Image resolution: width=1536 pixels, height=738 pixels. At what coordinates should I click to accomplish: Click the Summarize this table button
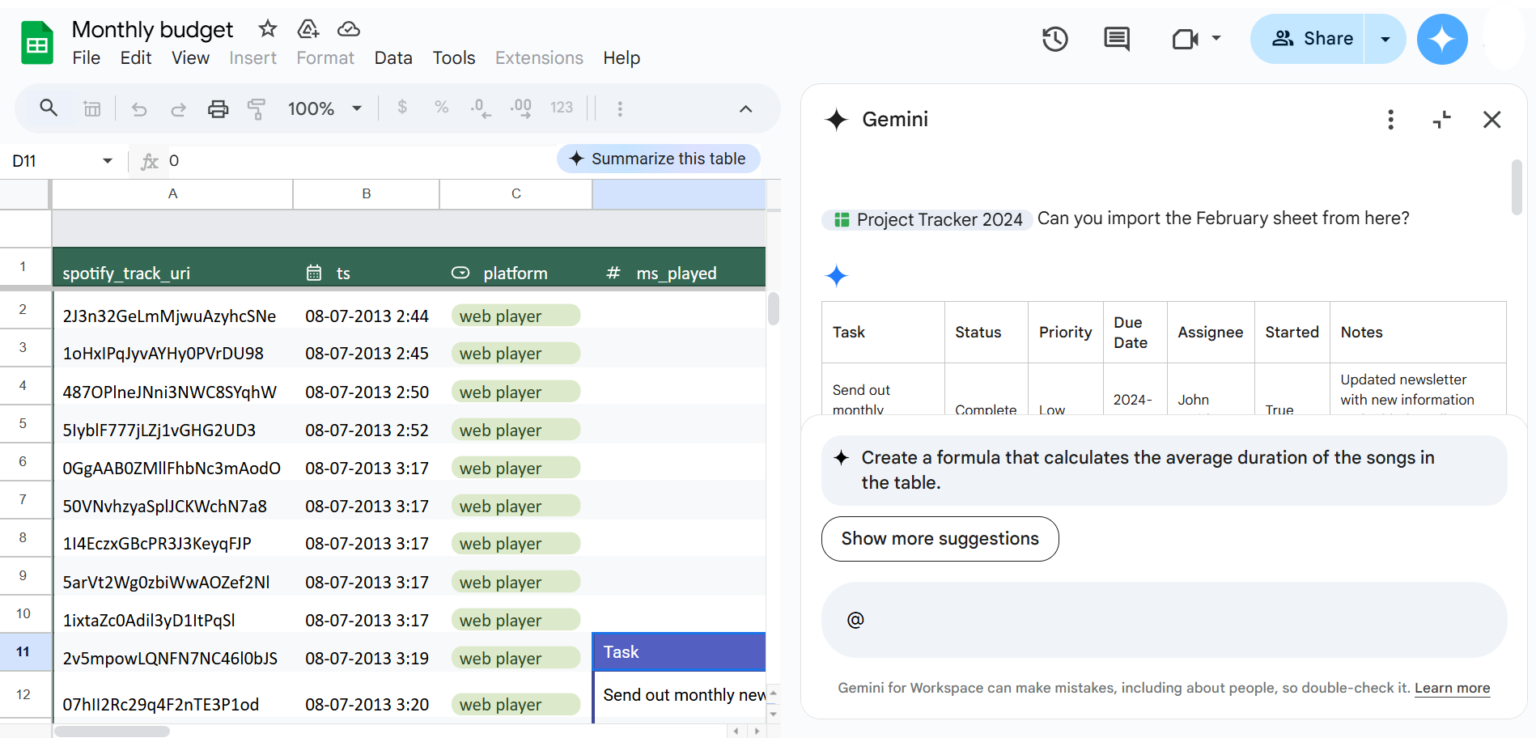click(658, 158)
